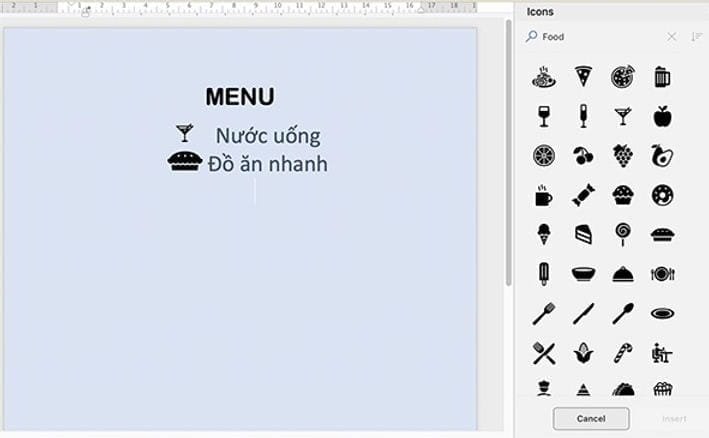The image size is (709, 438).
Task: Pick the wine glass icon
Action: (x=544, y=117)
